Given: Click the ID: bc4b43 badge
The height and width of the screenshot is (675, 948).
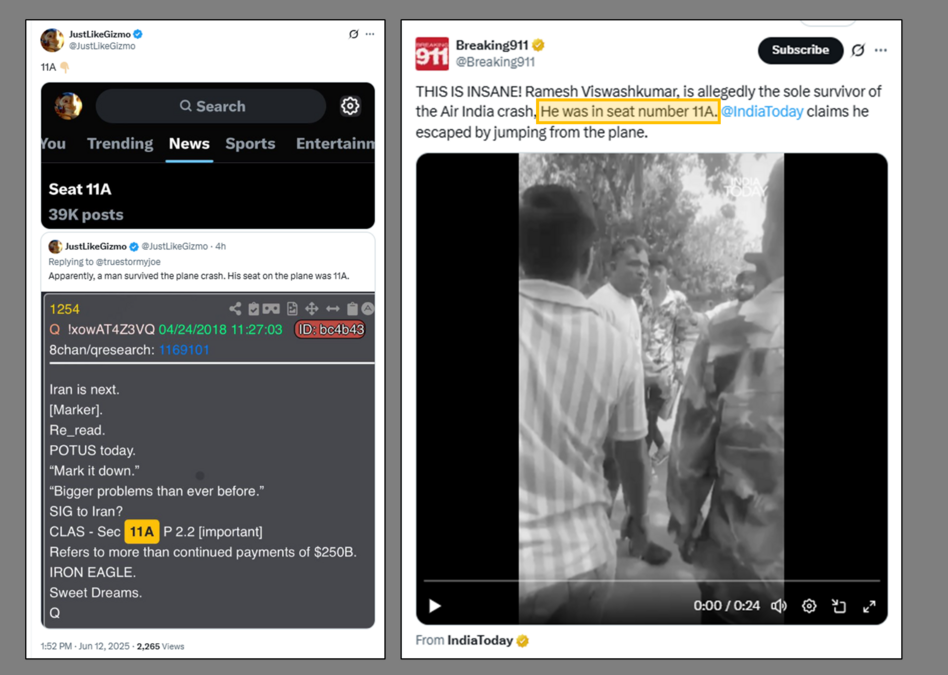Looking at the screenshot, I should pyautogui.click(x=330, y=330).
